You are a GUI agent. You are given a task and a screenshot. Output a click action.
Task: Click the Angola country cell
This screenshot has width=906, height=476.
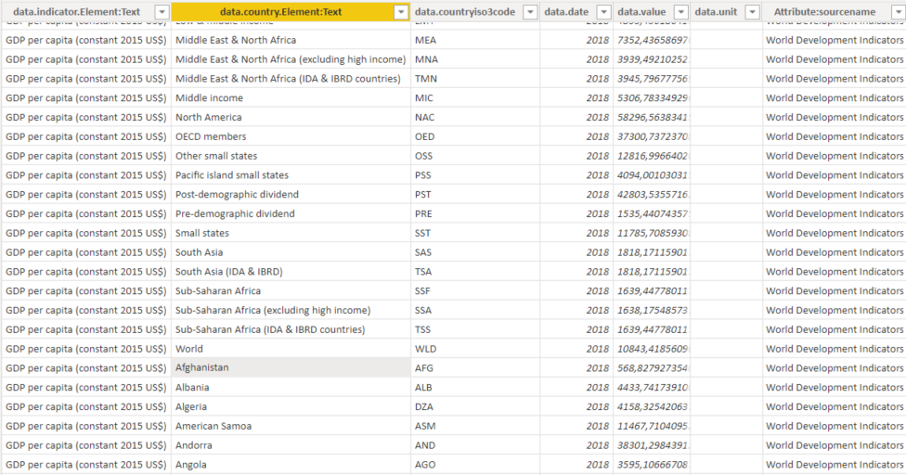291,465
